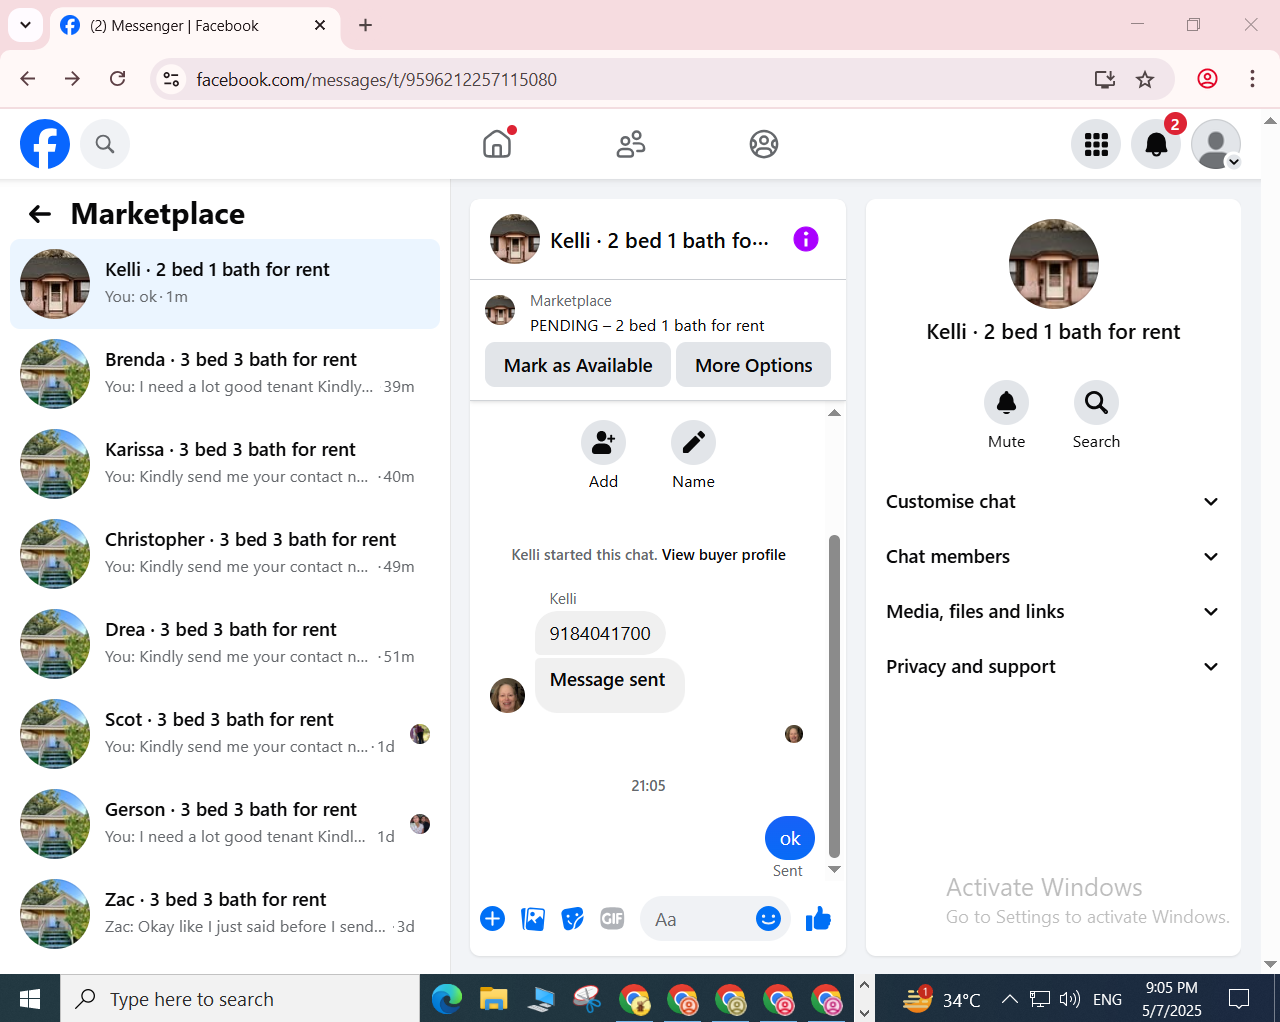
Task: Click Mark as Available button
Action: pos(578,365)
